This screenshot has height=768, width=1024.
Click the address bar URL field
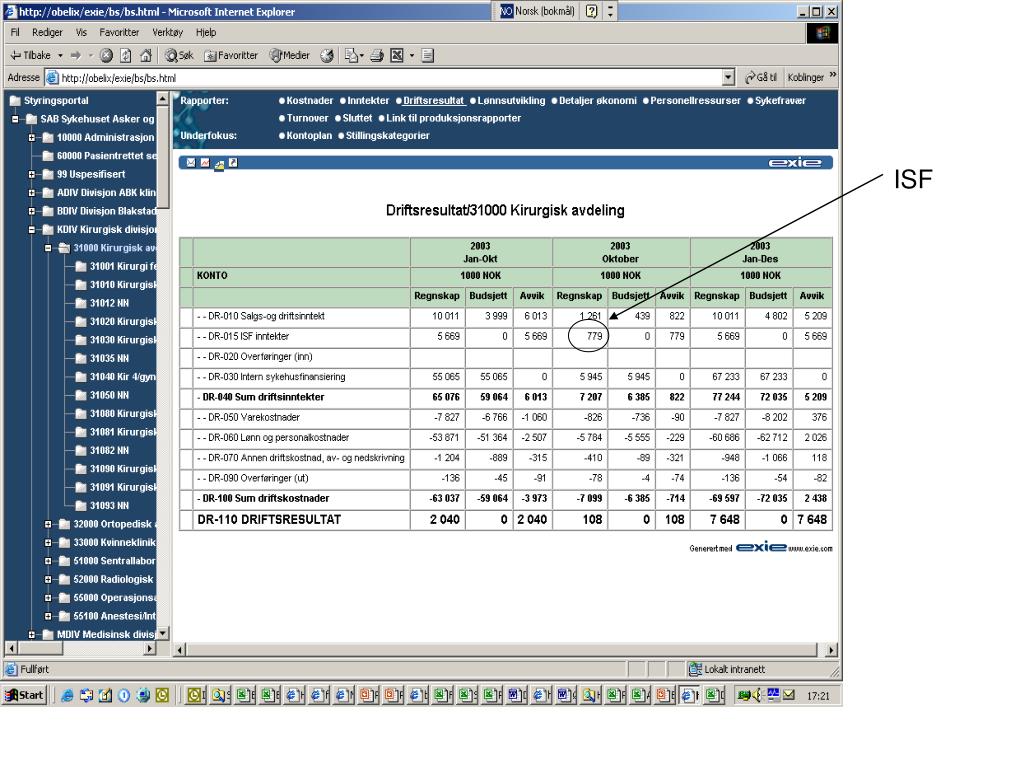click(383, 78)
